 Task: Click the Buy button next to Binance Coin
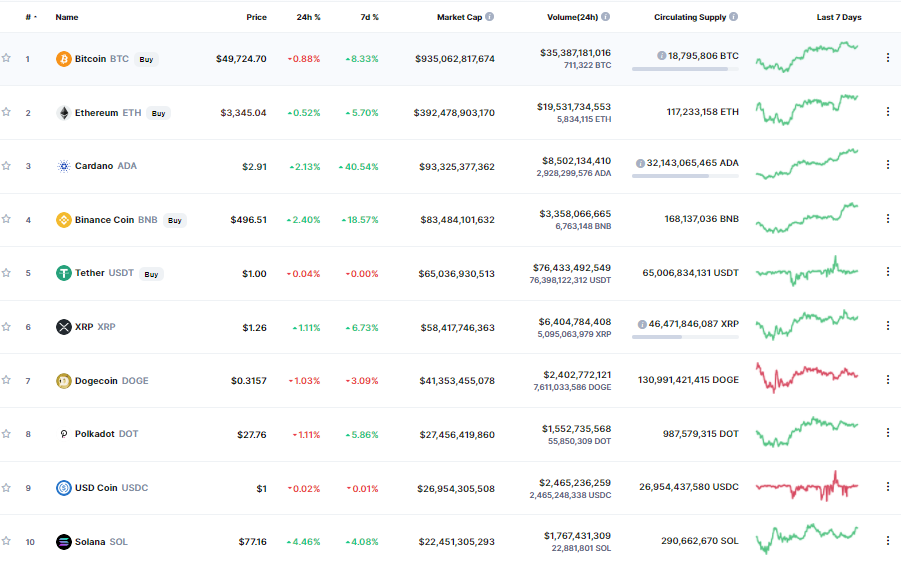coord(175,220)
